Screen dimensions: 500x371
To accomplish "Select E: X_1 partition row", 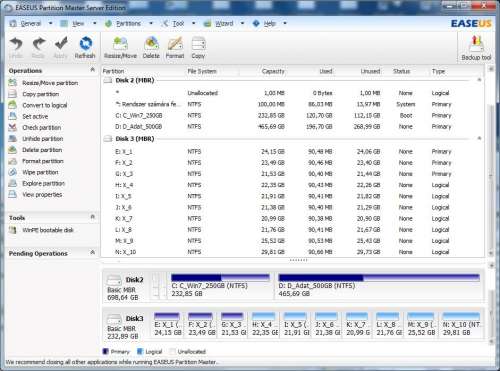I will pyautogui.click(x=292, y=152).
